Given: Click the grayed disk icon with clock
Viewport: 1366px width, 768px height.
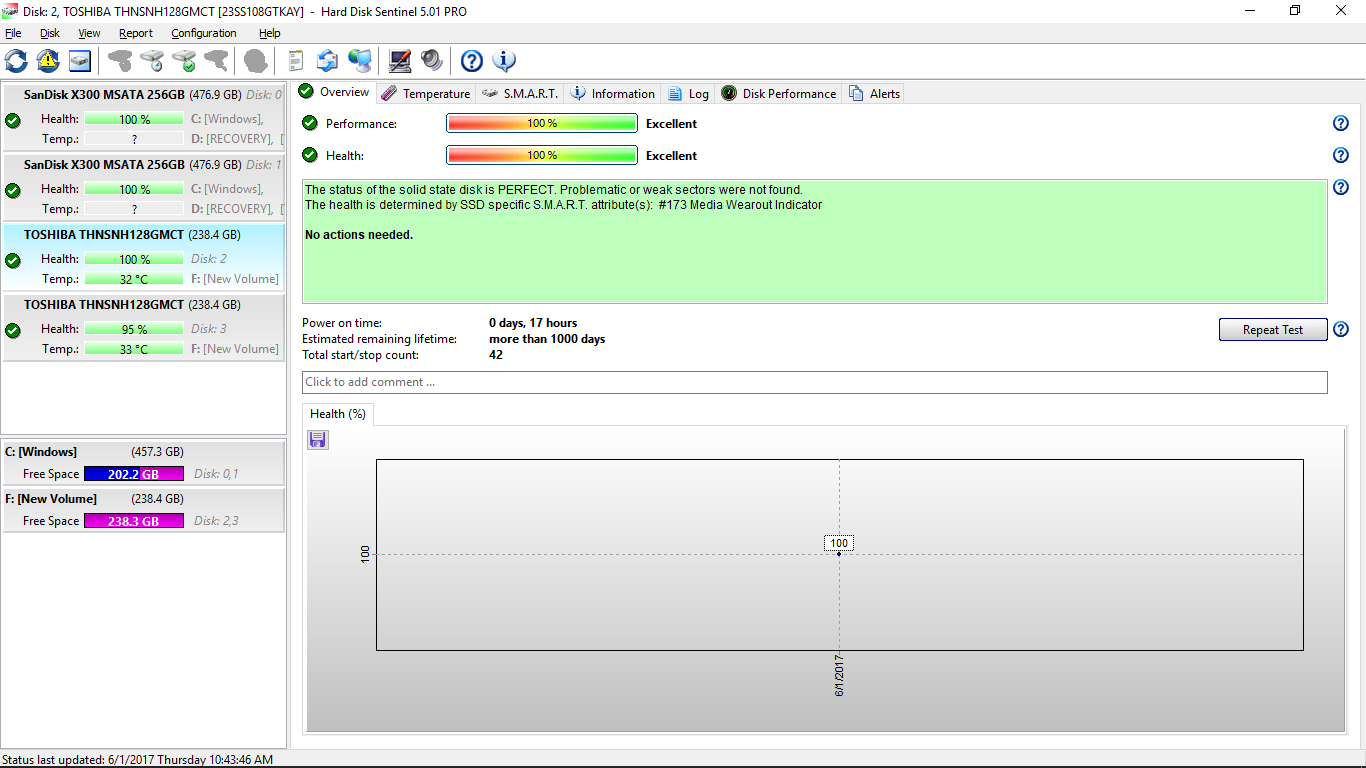Looking at the screenshot, I should [152, 61].
